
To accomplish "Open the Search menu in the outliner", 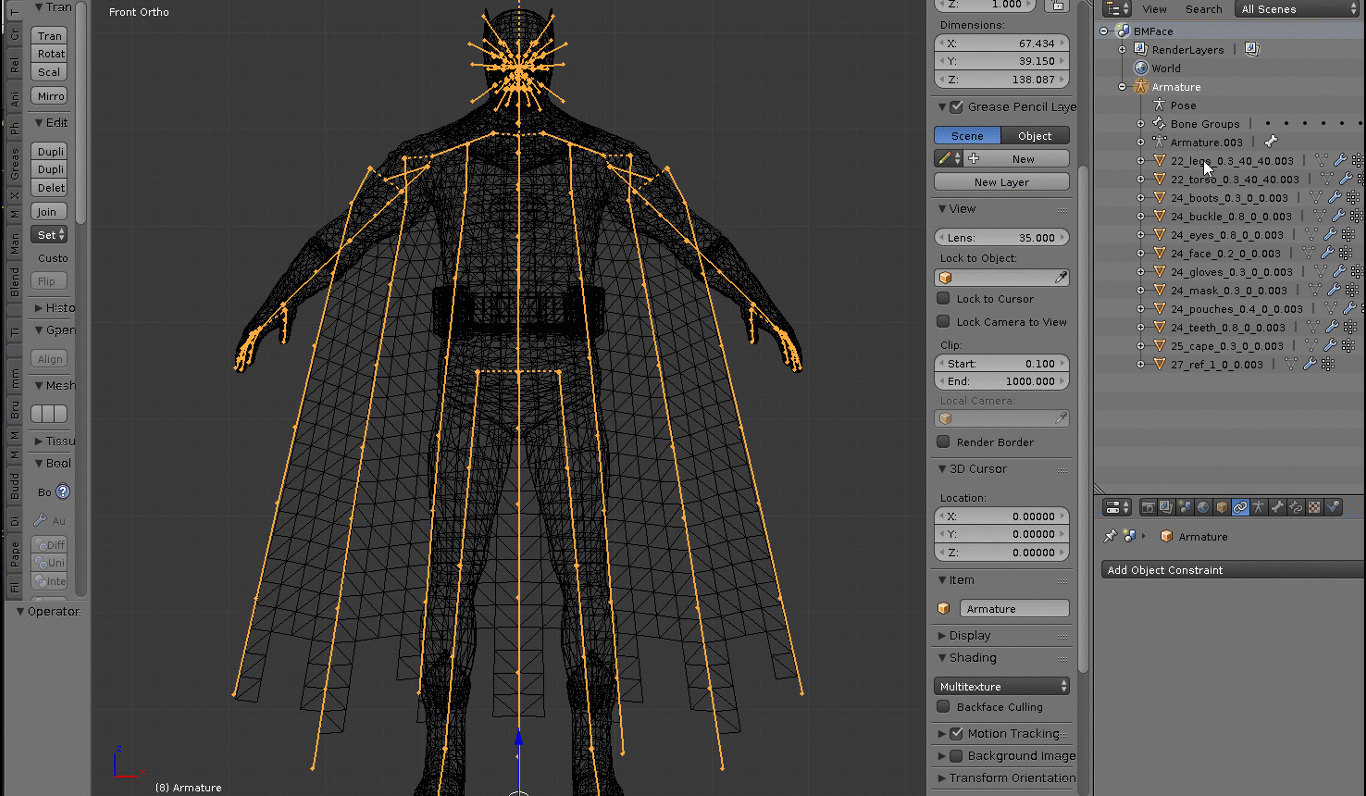I will point(1203,9).
